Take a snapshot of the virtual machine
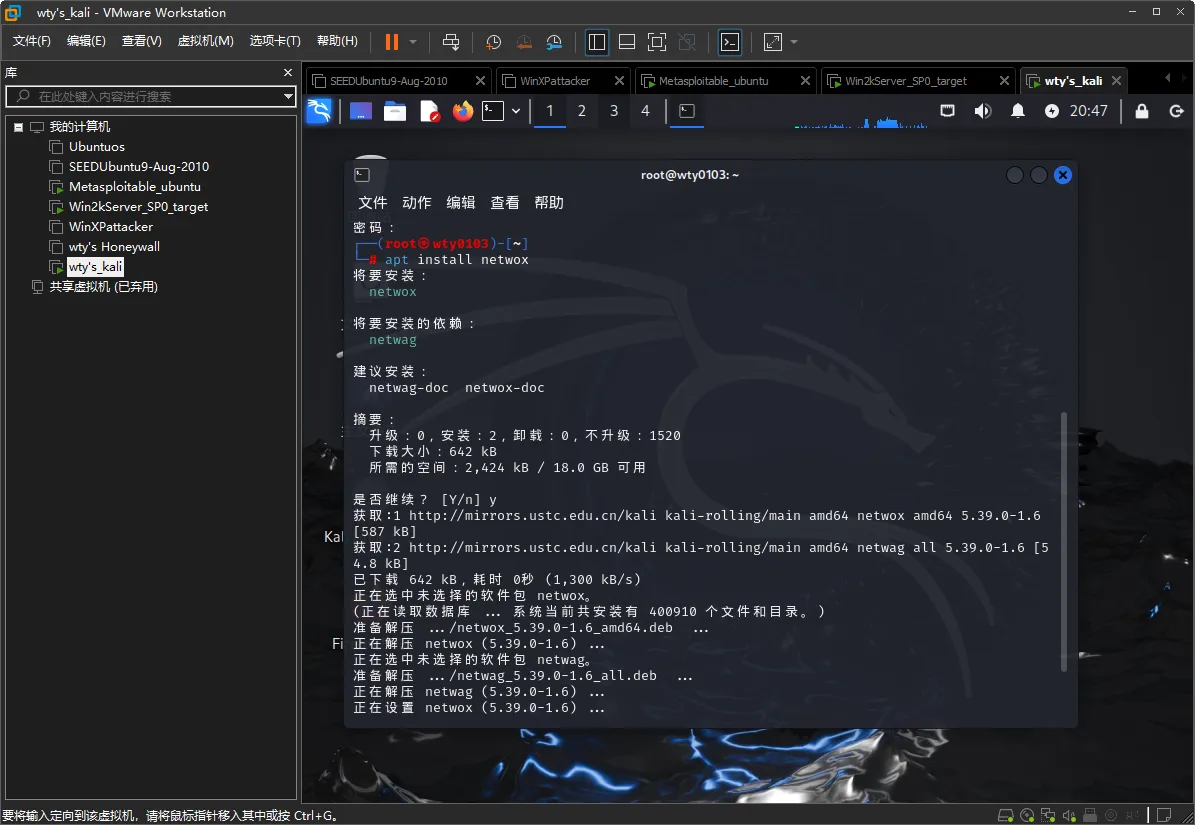This screenshot has width=1195, height=825. tap(494, 42)
